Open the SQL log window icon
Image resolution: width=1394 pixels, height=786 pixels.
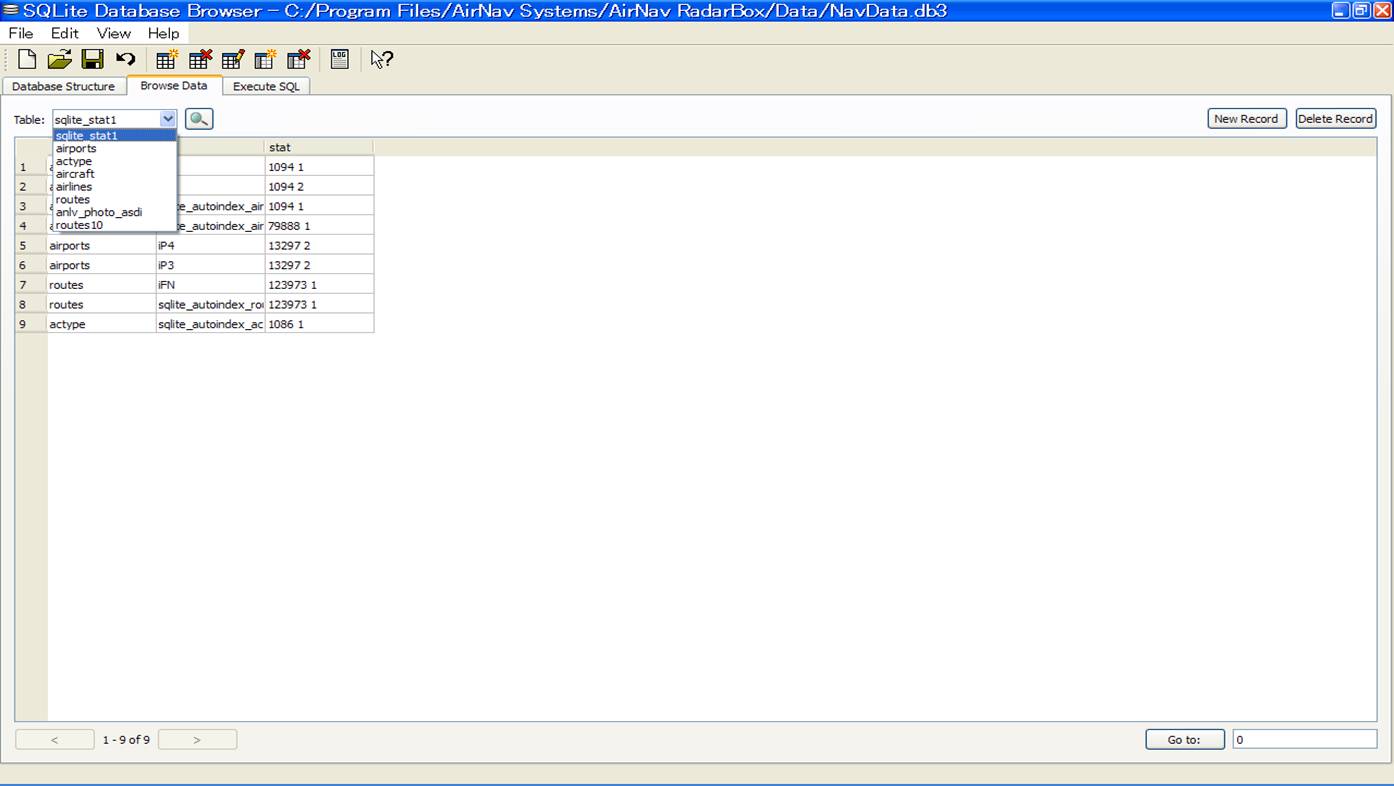coord(339,59)
